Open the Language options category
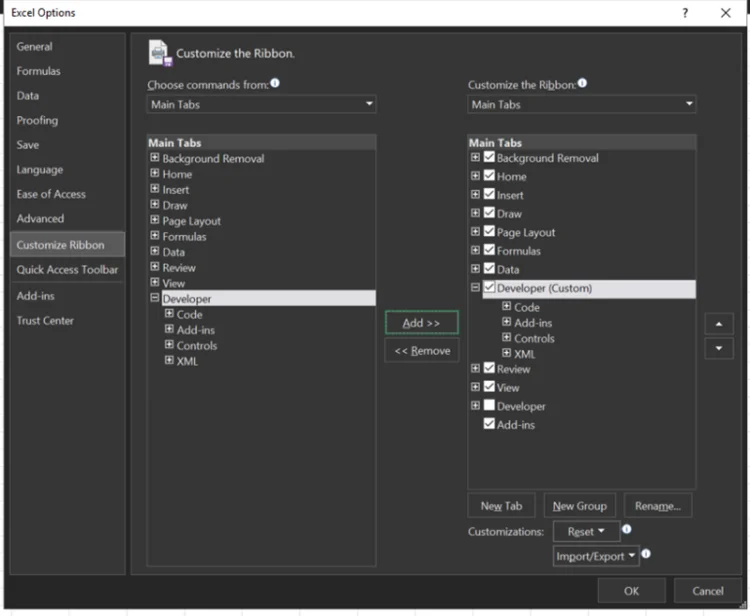The width and height of the screenshot is (750, 616). pyautogui.click(x=67, y=169)
